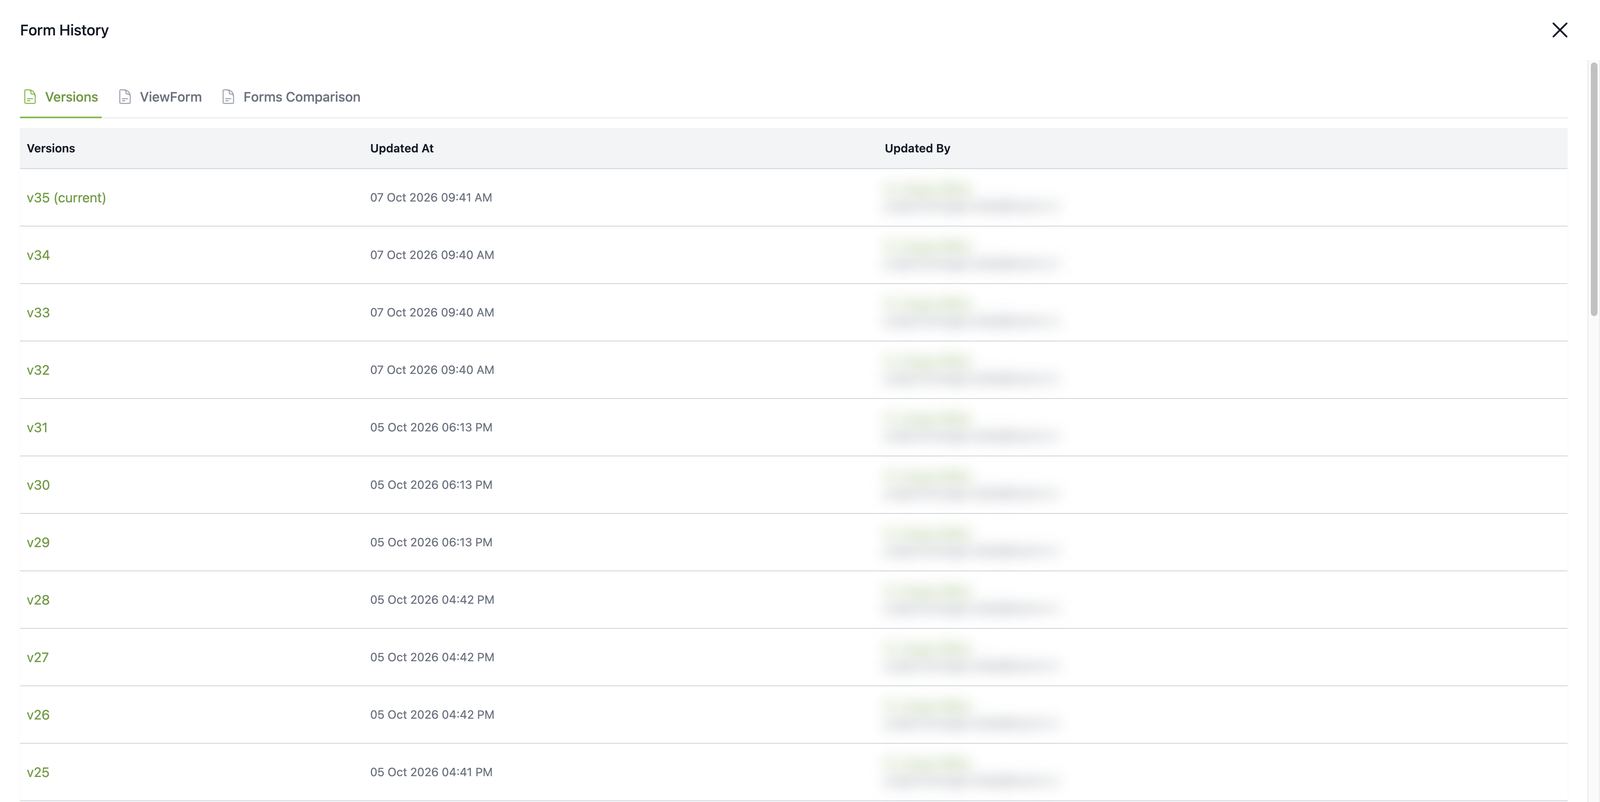The width and height of the screenshot is (1600, 802).
Task: Open version v31
Action: click(37, 428)
